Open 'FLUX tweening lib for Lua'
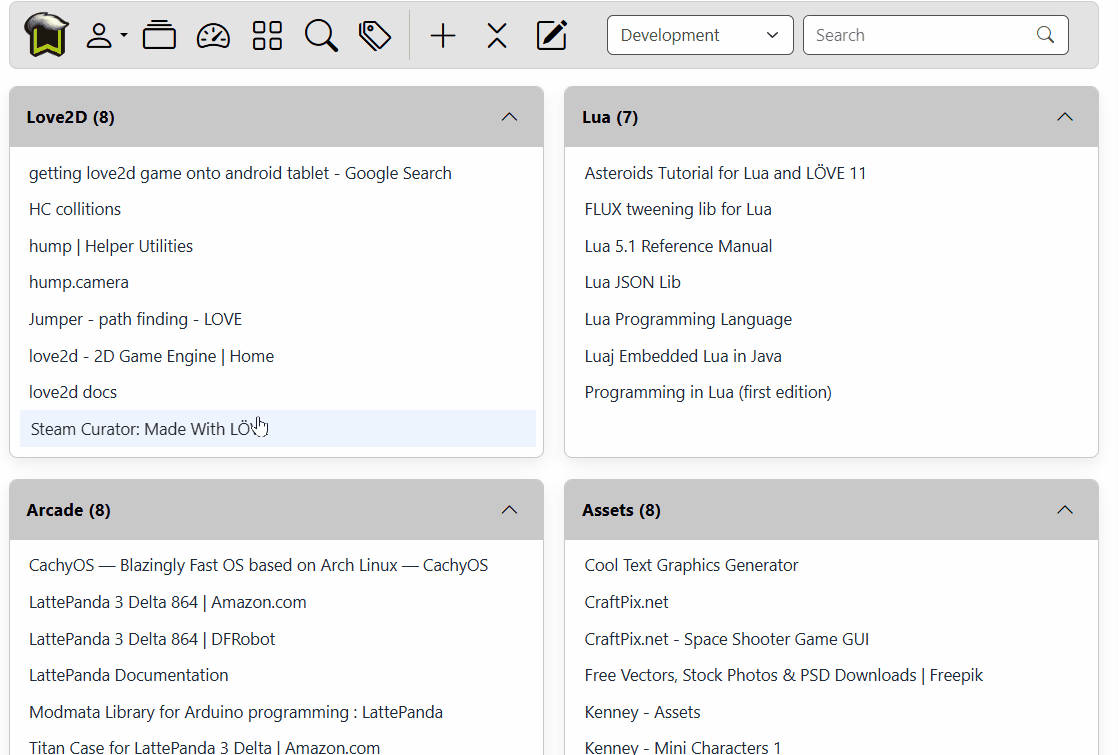This screenshot has height=755, width=1118. (678, 209)
